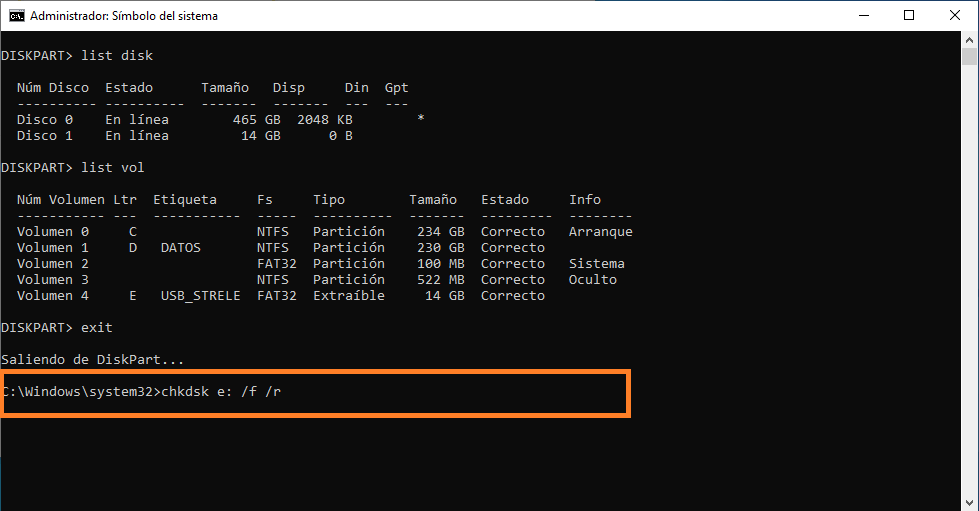979x511 pixels.
Task: Click the scrollbar down arrow
Action: coord(970,502)
